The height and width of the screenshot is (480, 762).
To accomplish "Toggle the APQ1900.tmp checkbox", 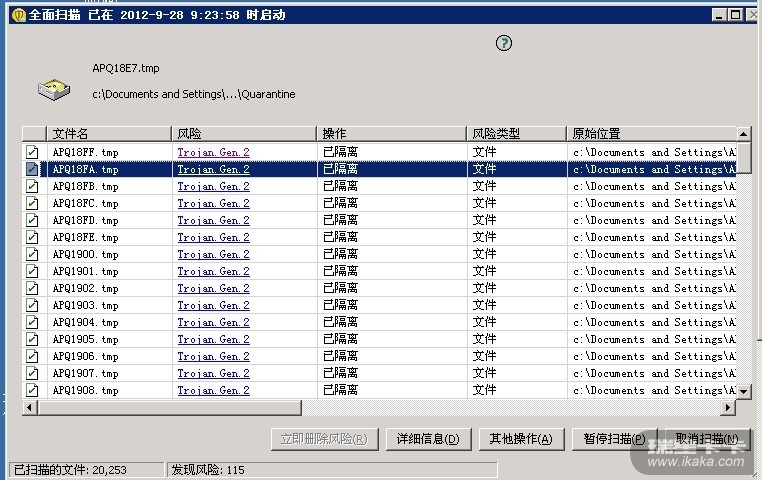I will (32, 255).
